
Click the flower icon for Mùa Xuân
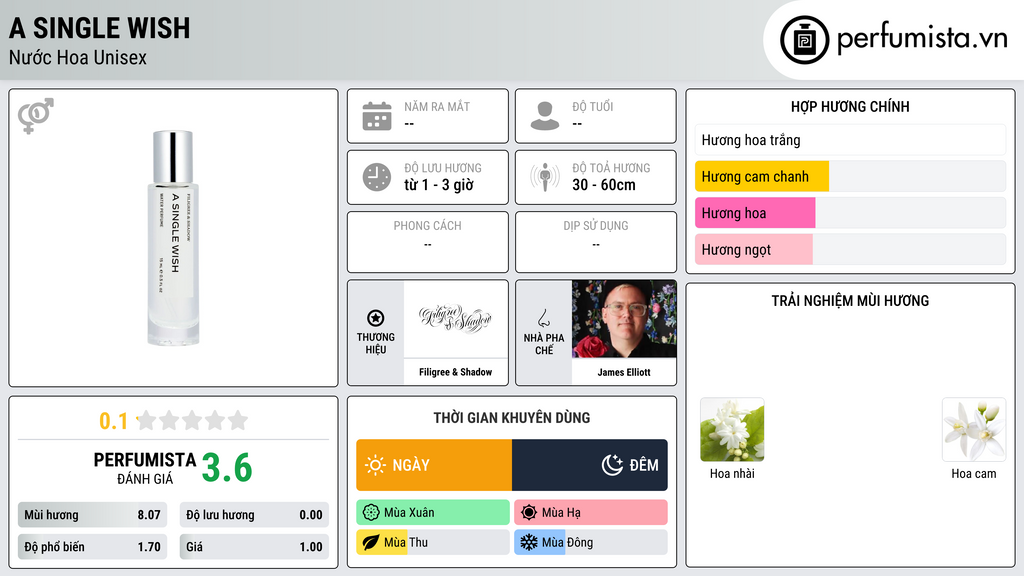371,513
